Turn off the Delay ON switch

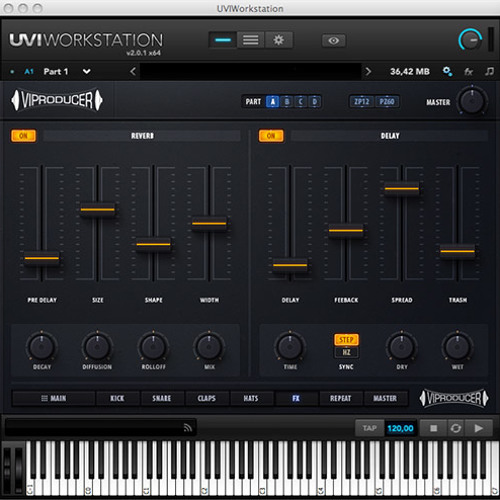pos(271,136)
